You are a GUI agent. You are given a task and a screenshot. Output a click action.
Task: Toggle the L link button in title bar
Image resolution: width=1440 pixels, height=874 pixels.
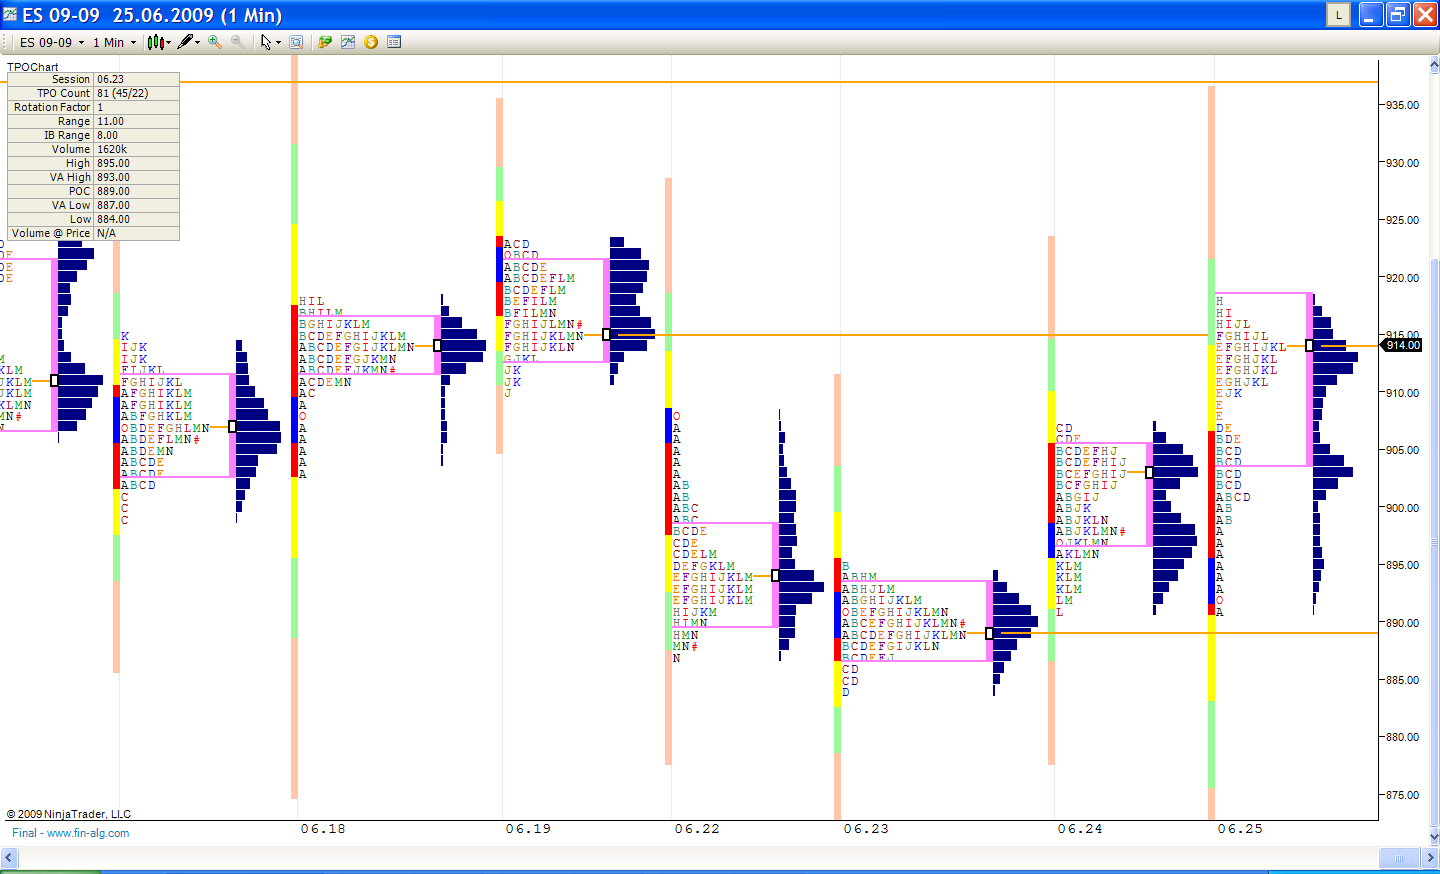tap(1338, 14)
